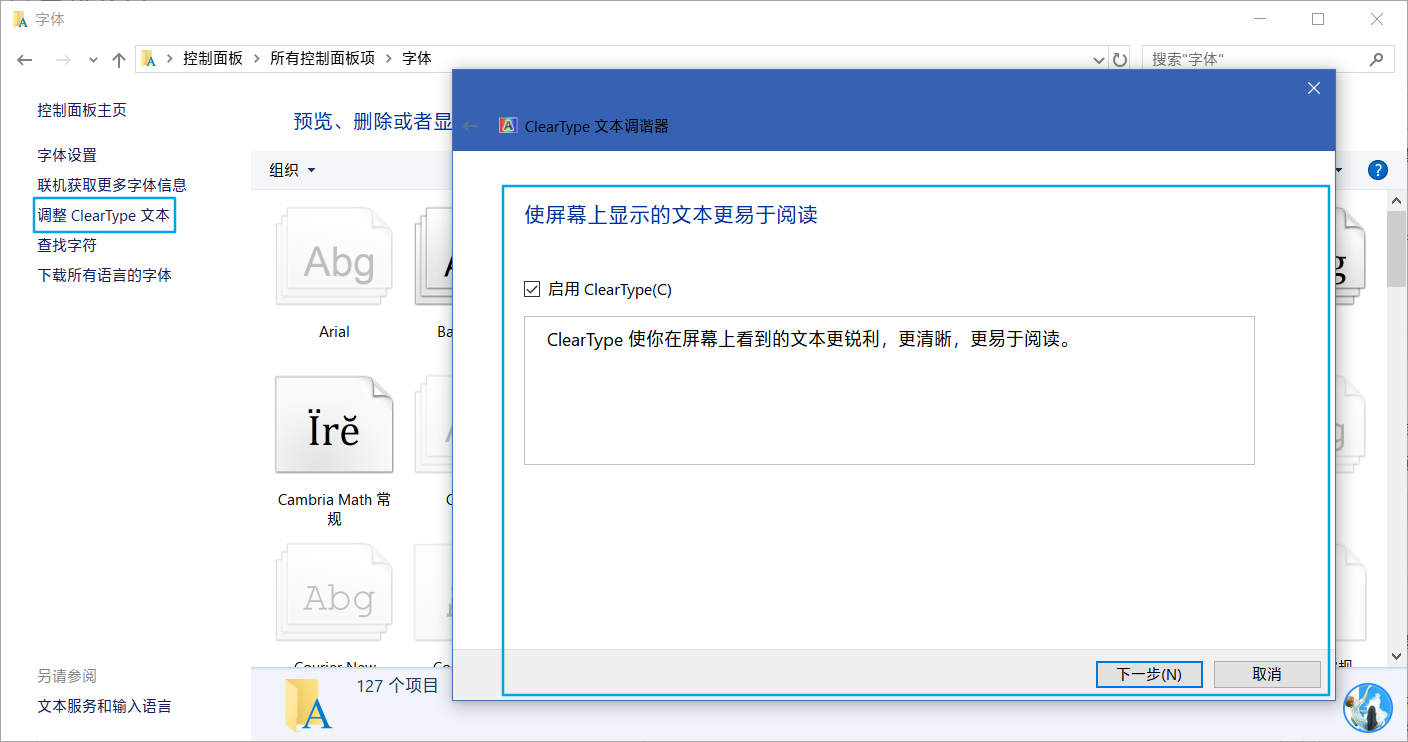
Task: Open 字体设置 in the sidebar
Action: (67, 155)
